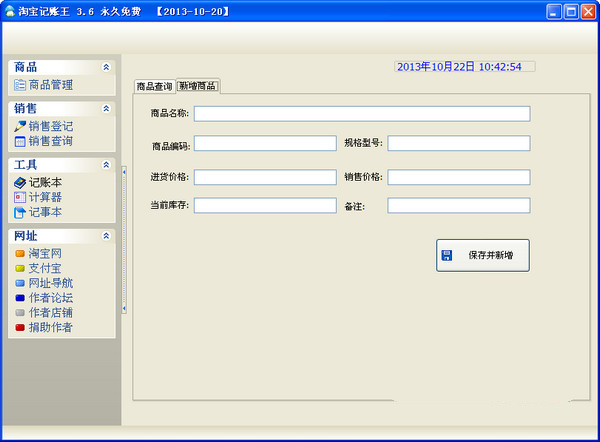
Task: Click the date time display 2013年10月22日
Action: (x=465, y=67)
